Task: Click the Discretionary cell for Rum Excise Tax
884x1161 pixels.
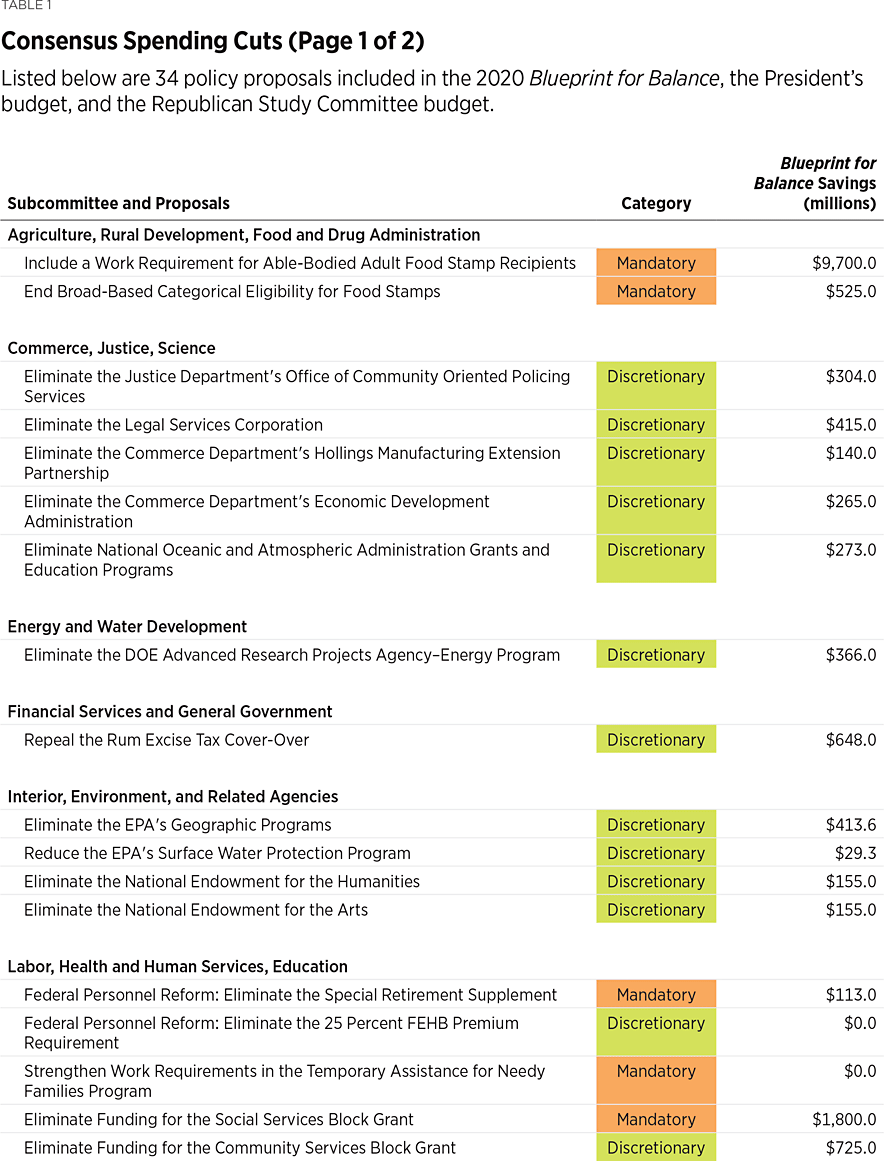Action: (x=656, y=740)
